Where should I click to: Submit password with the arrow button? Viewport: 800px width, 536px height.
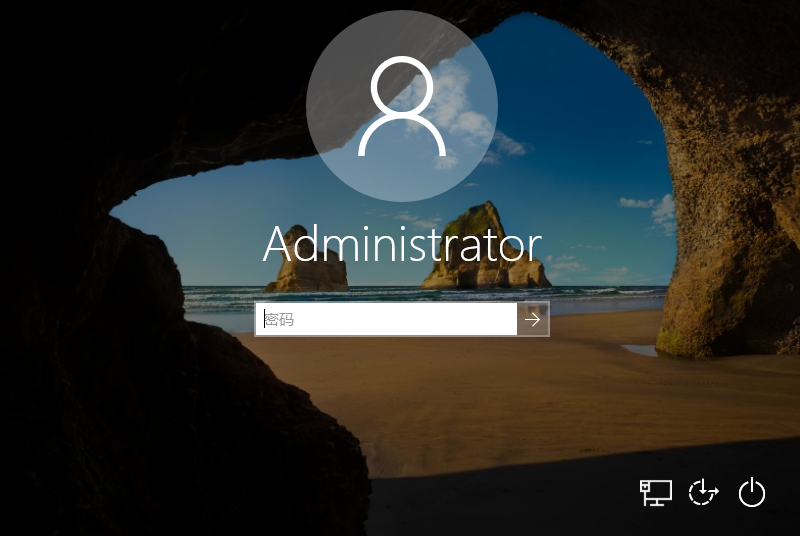point(533,319)
